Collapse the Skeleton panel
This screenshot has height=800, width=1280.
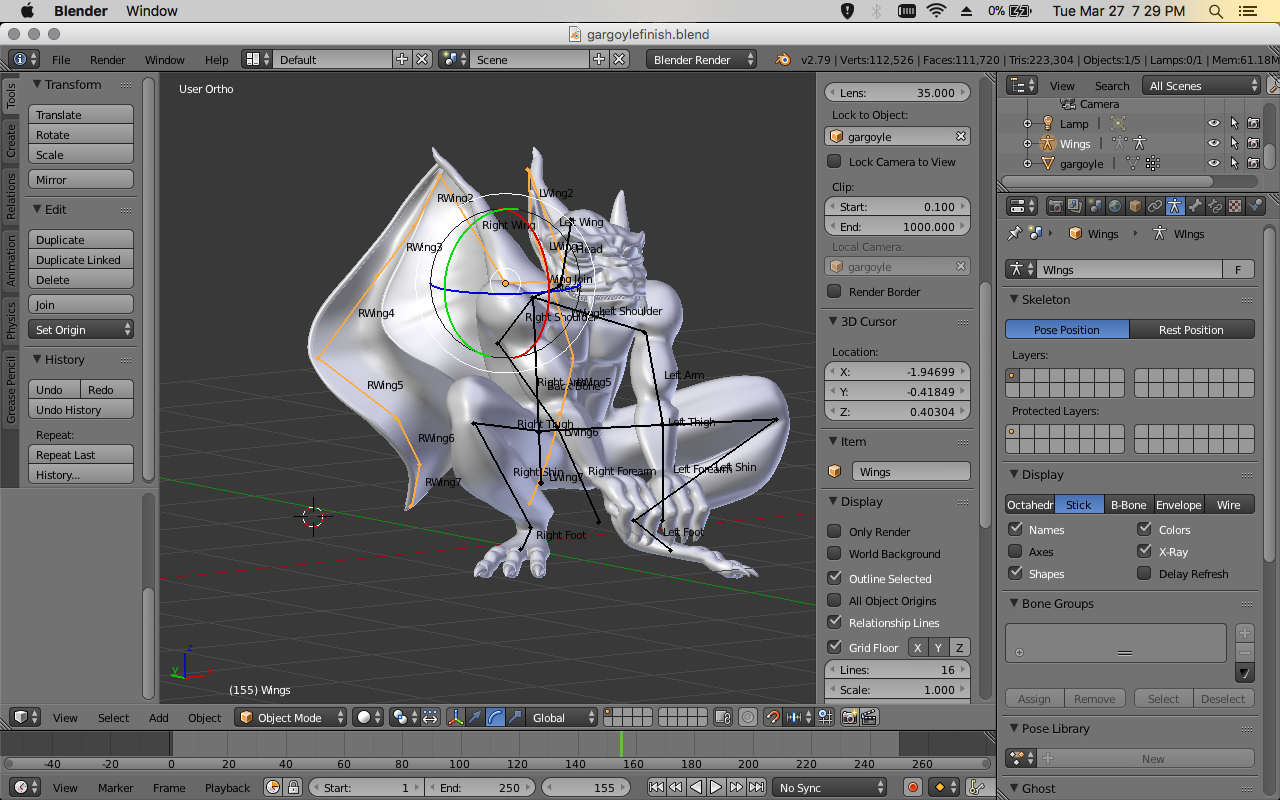(x=1013, y=299)
